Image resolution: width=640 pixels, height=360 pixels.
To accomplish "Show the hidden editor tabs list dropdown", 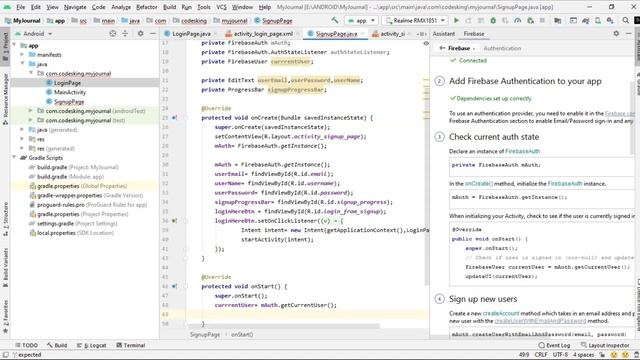I will coord(422,34).
